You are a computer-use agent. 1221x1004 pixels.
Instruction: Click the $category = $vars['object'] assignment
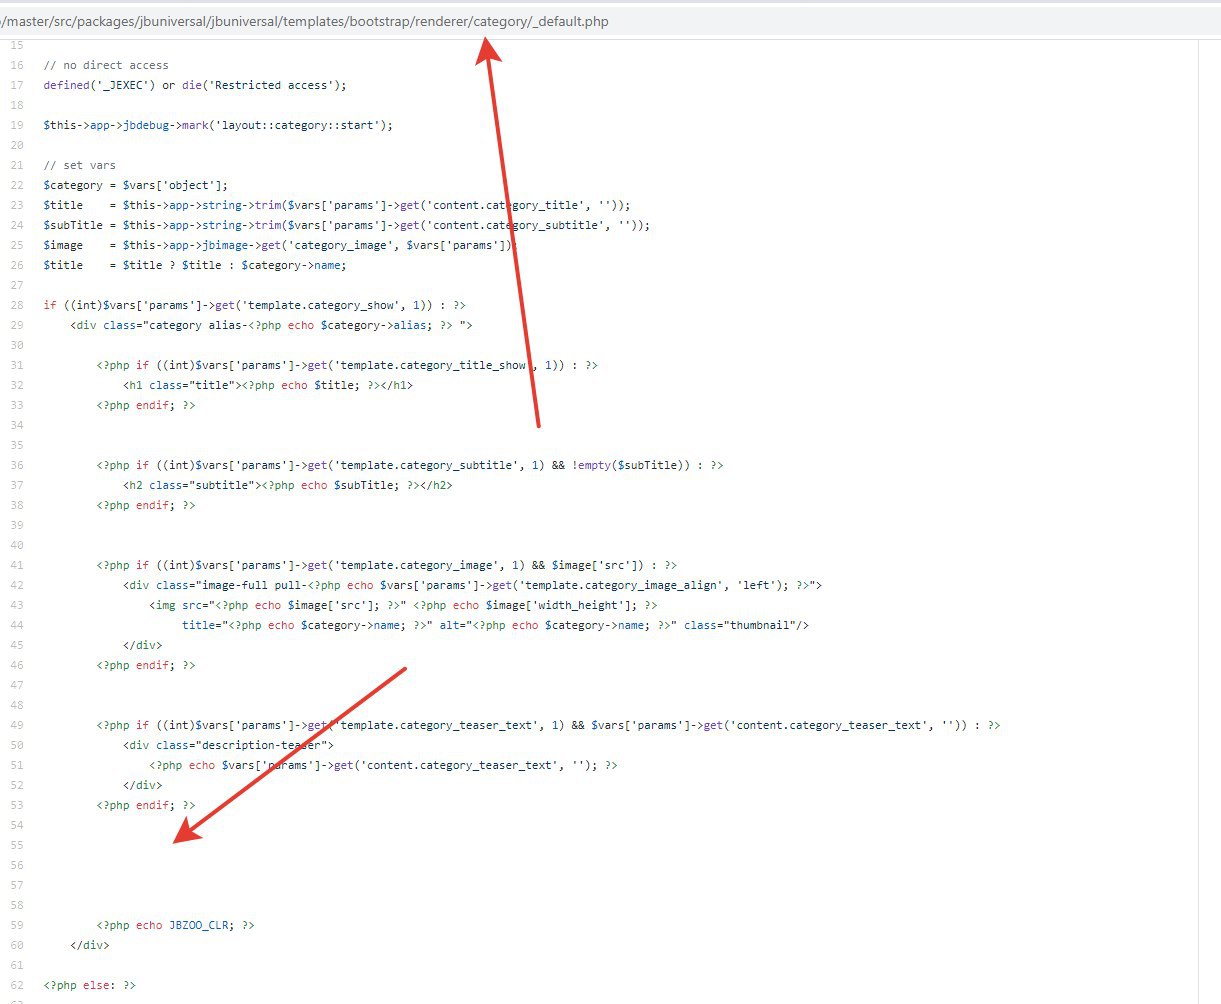(136, 185)
